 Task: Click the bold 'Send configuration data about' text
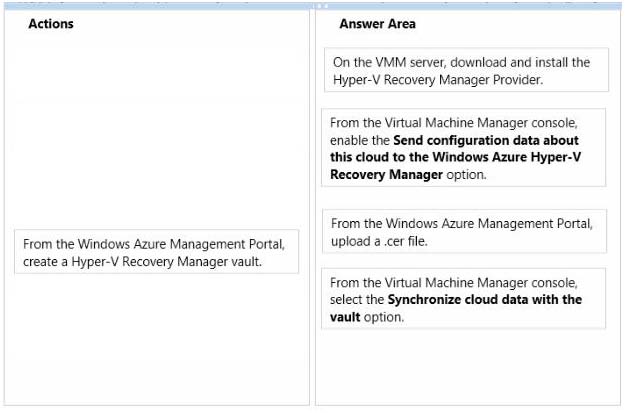486,140
